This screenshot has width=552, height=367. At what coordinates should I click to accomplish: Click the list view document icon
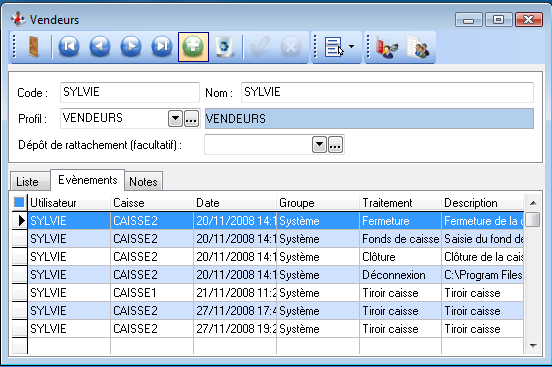tap(334, 47)
